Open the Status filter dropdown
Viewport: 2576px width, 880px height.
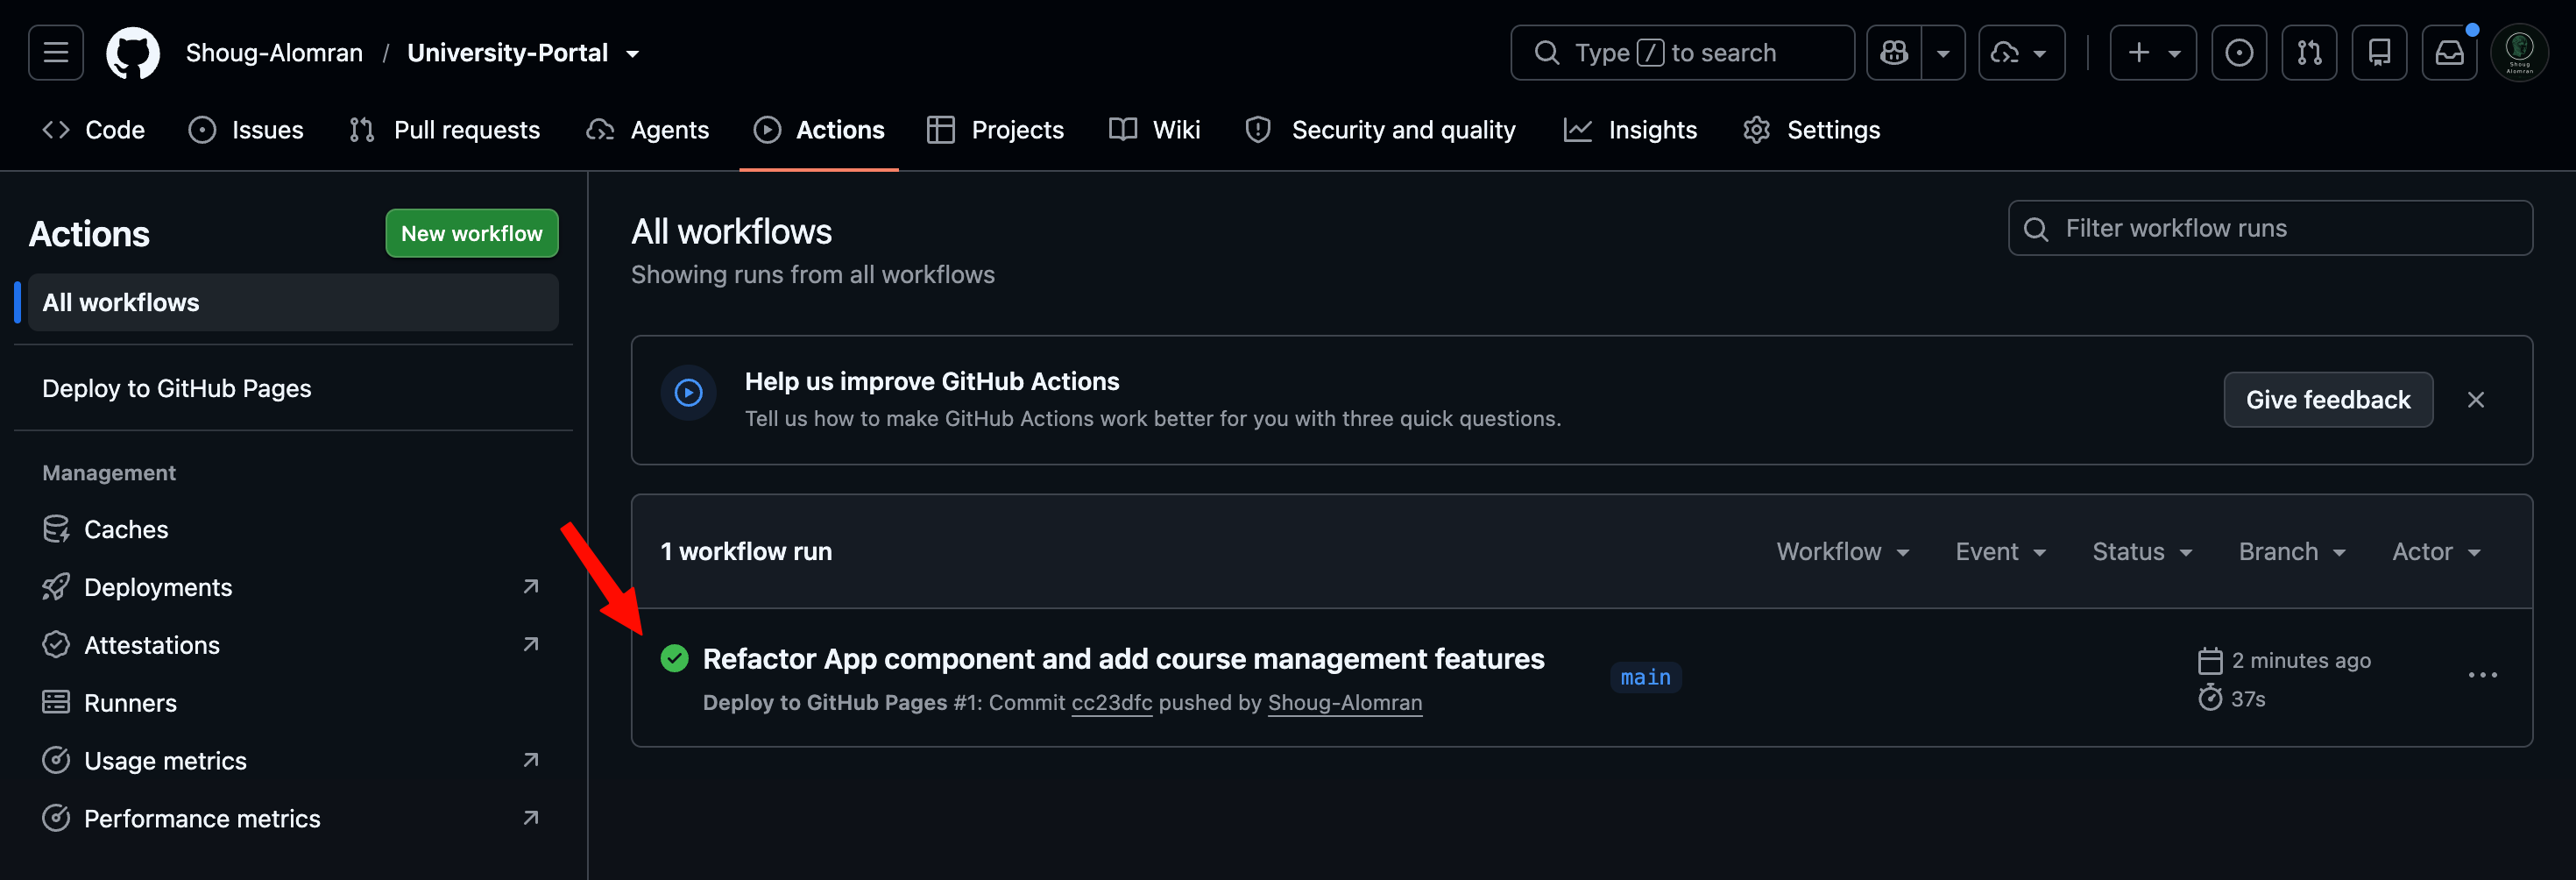pyautogui.click(x=2142, y=552)
